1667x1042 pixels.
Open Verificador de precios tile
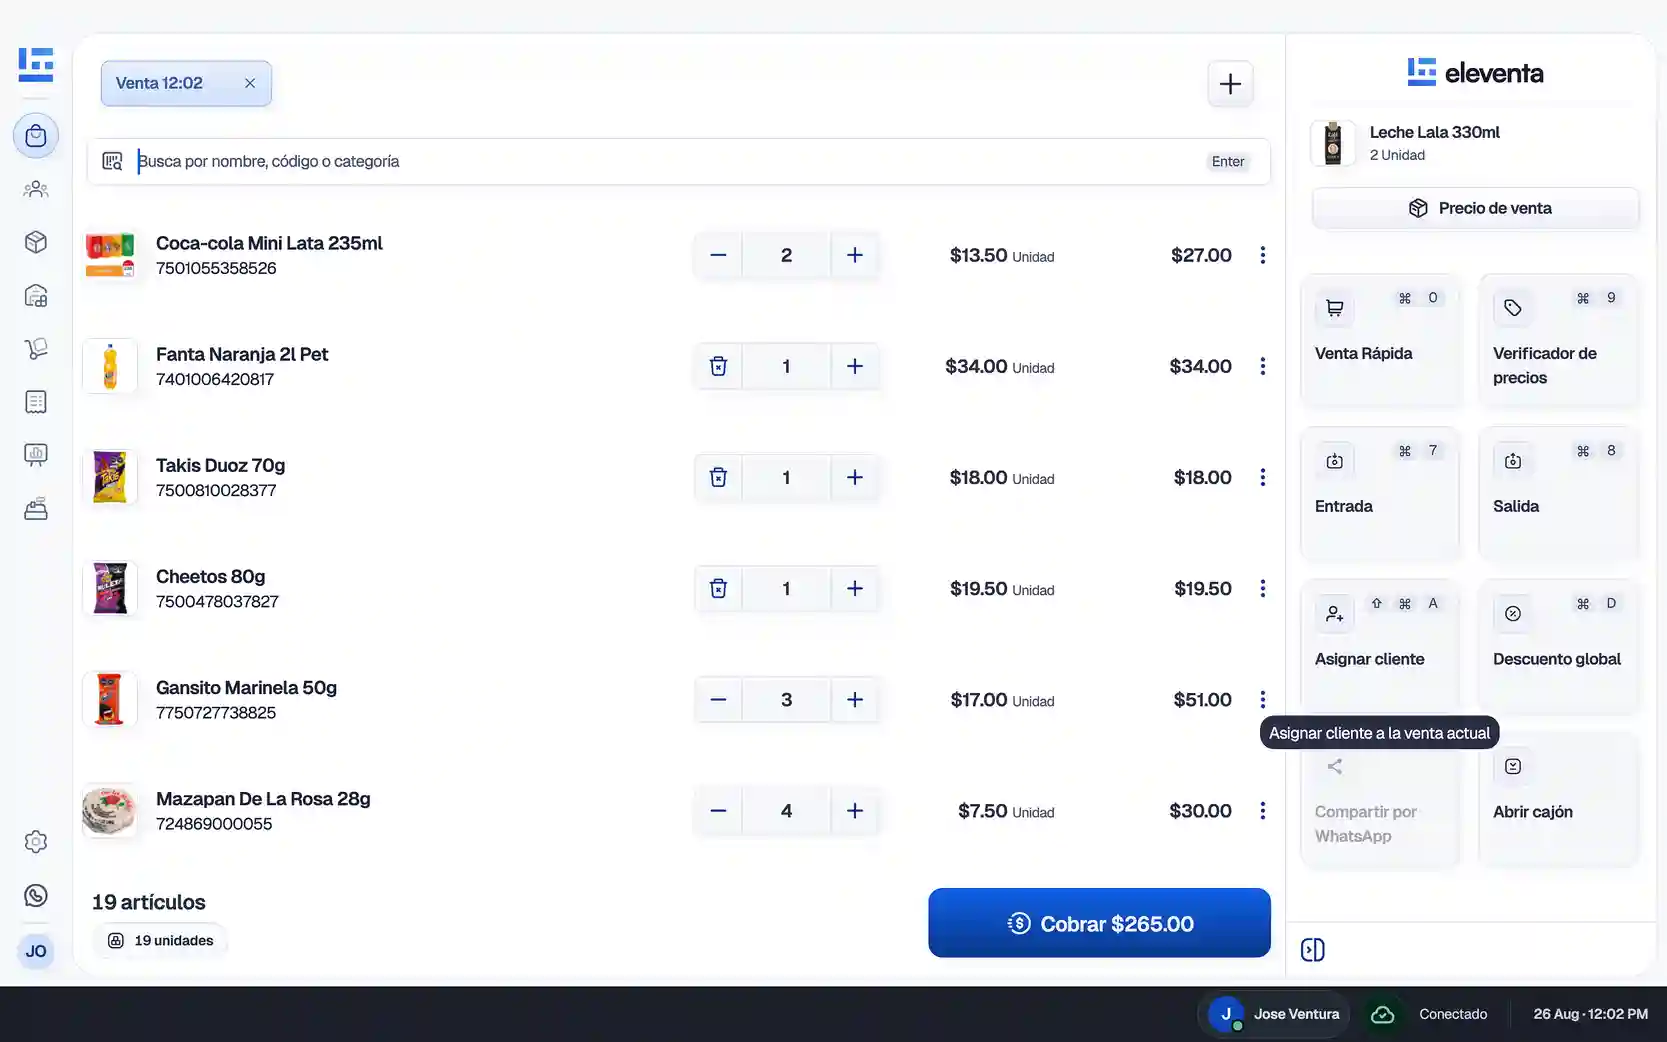pyautogui.click(x=1558, y=340)
